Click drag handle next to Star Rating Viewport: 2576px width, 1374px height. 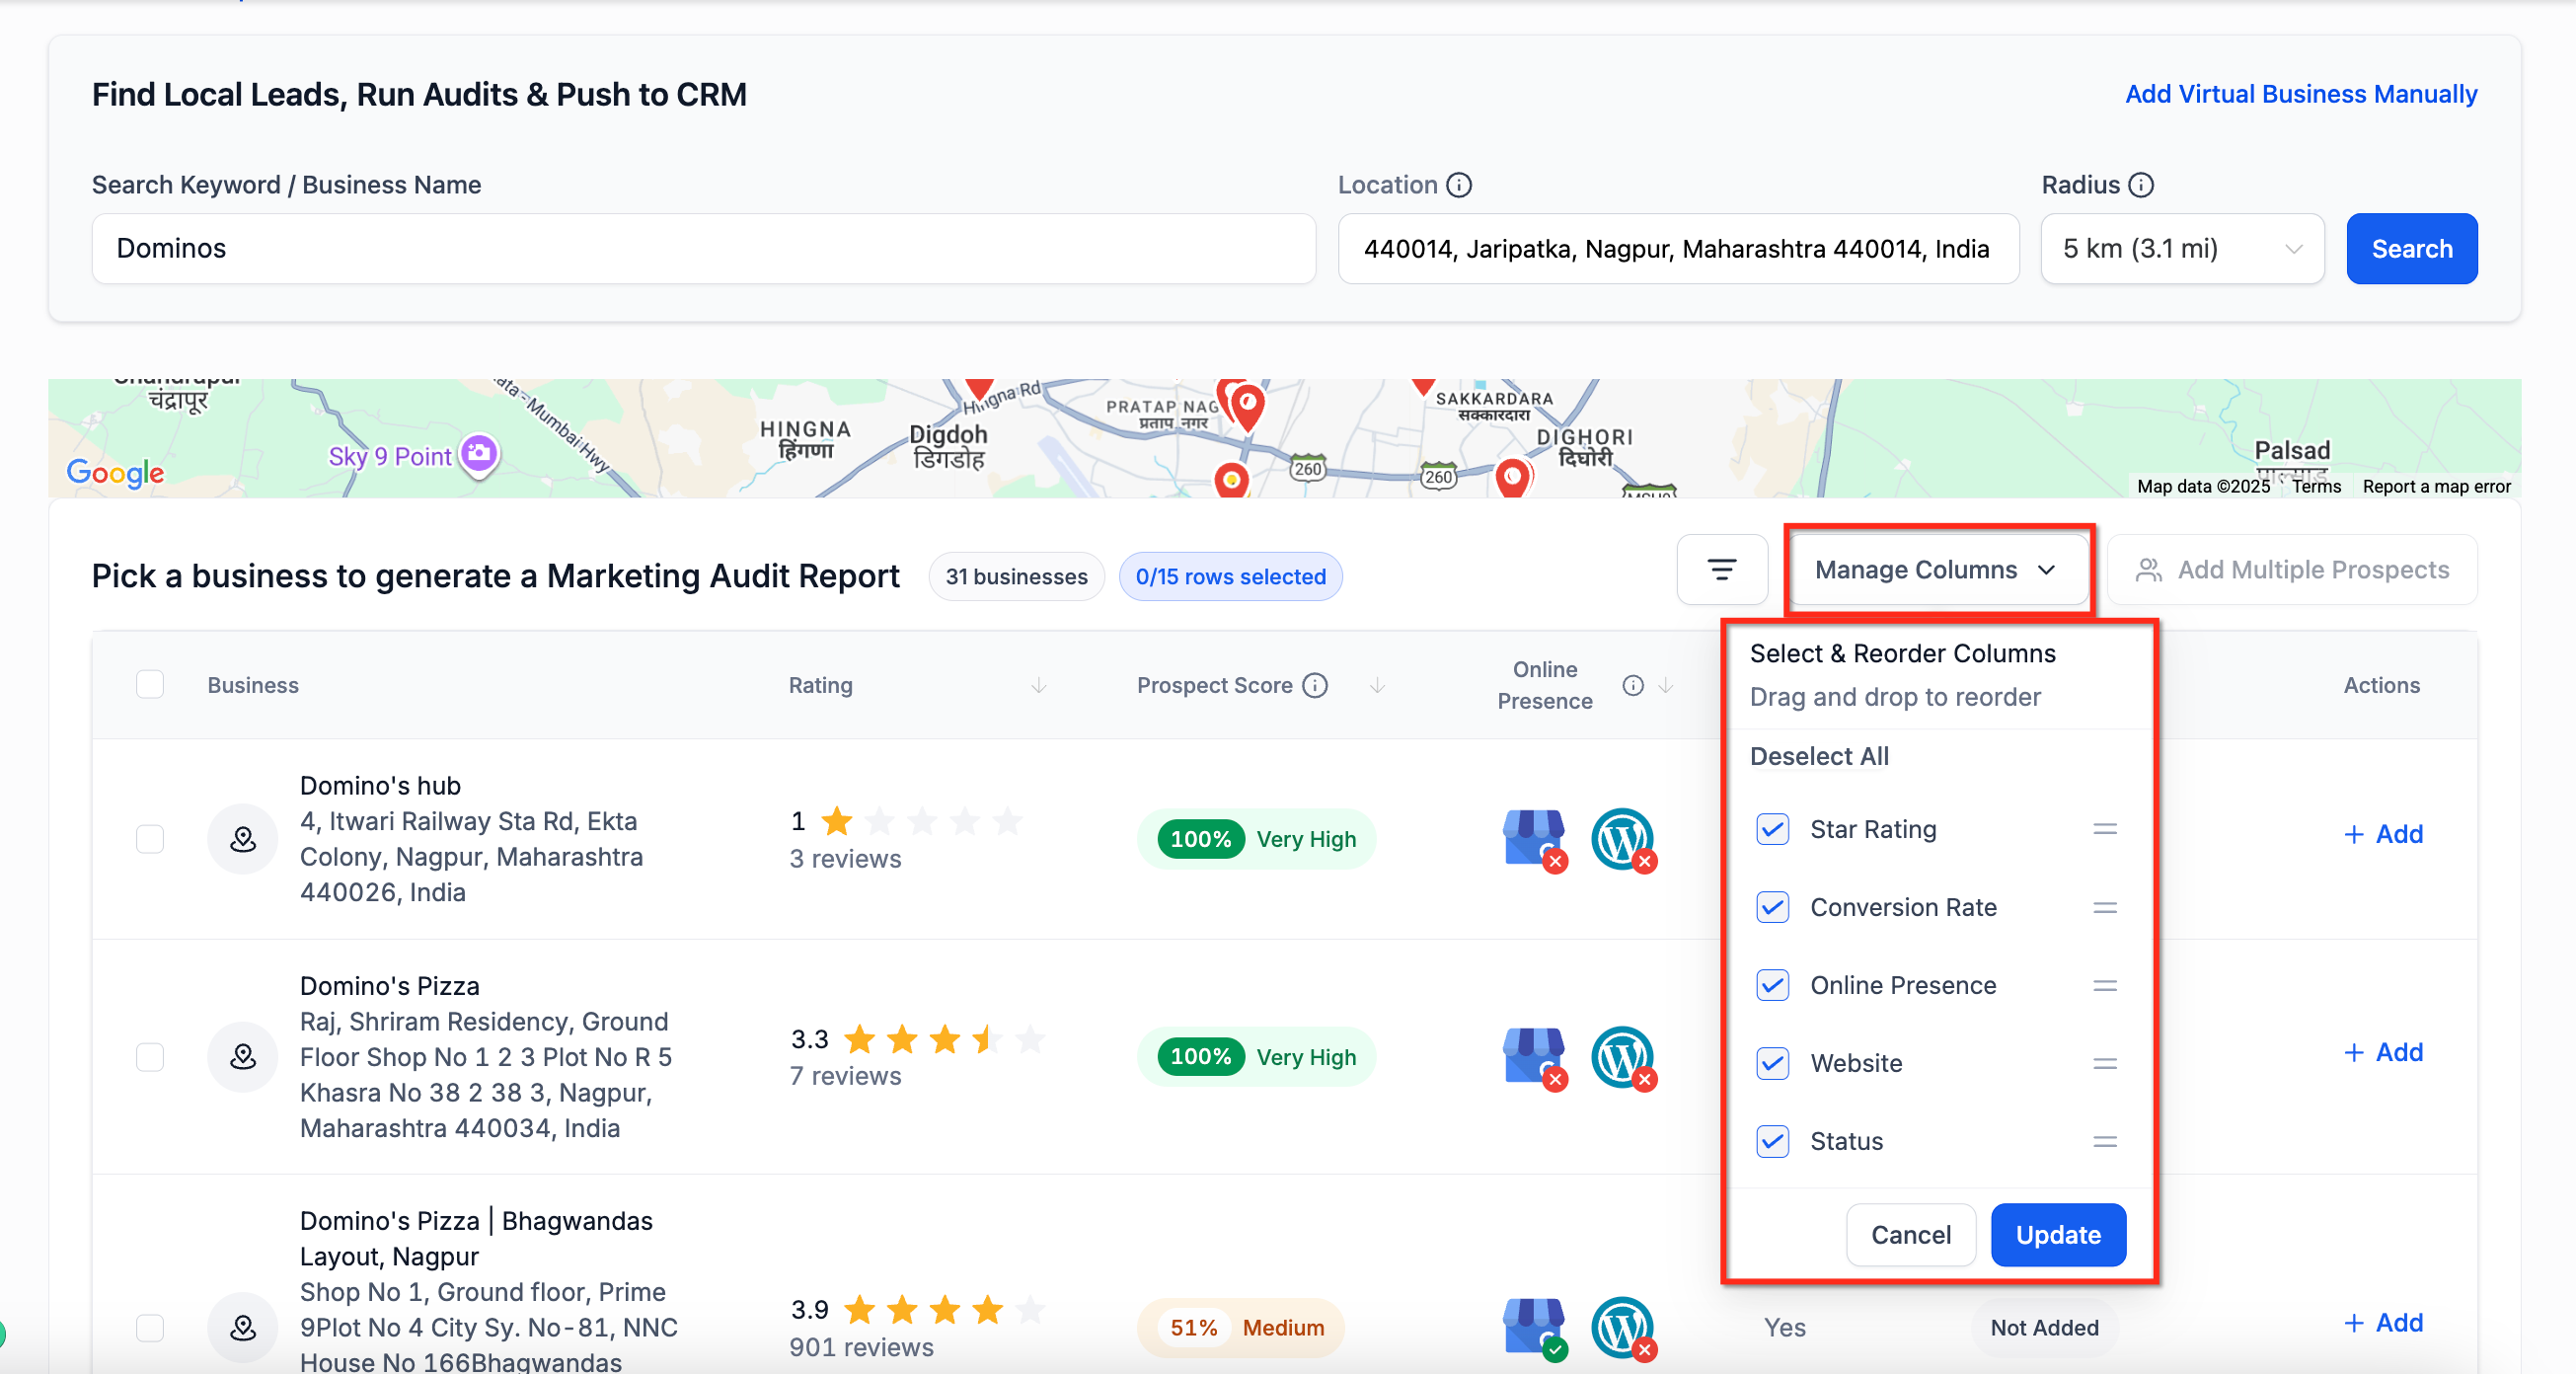[2104, 829]
